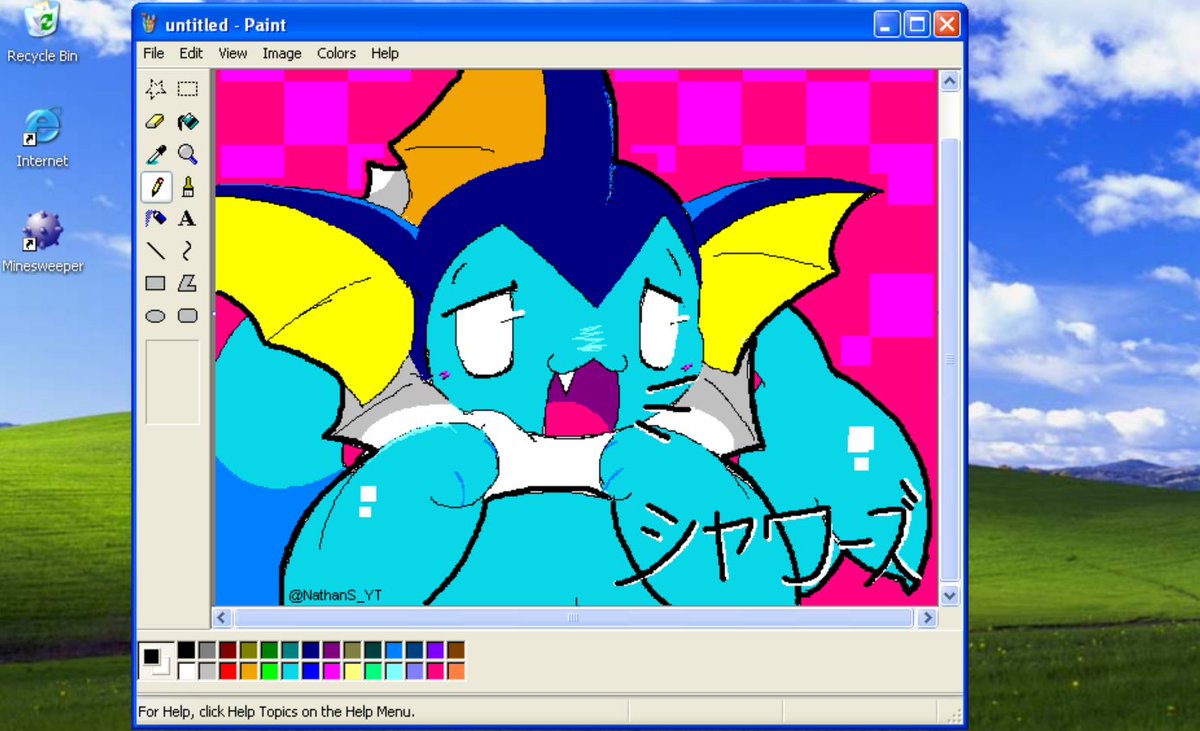Image resolution: width=1200 pixels, height=731 pixels.
Task: Select the rectangular Select tool
Action: (187, 89)
